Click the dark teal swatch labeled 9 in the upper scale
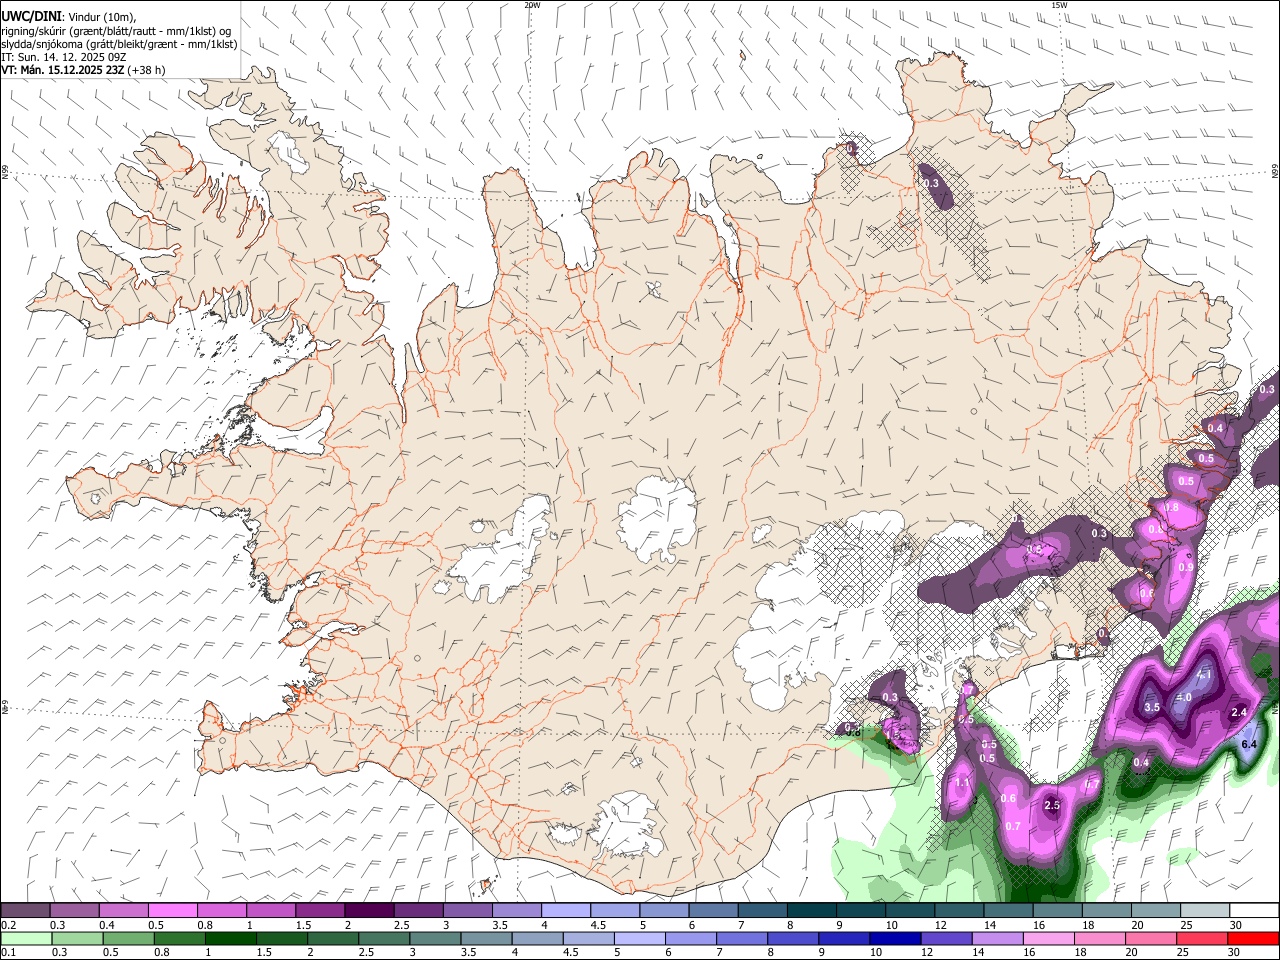The image size is (1280, 960). click(860, 911)
